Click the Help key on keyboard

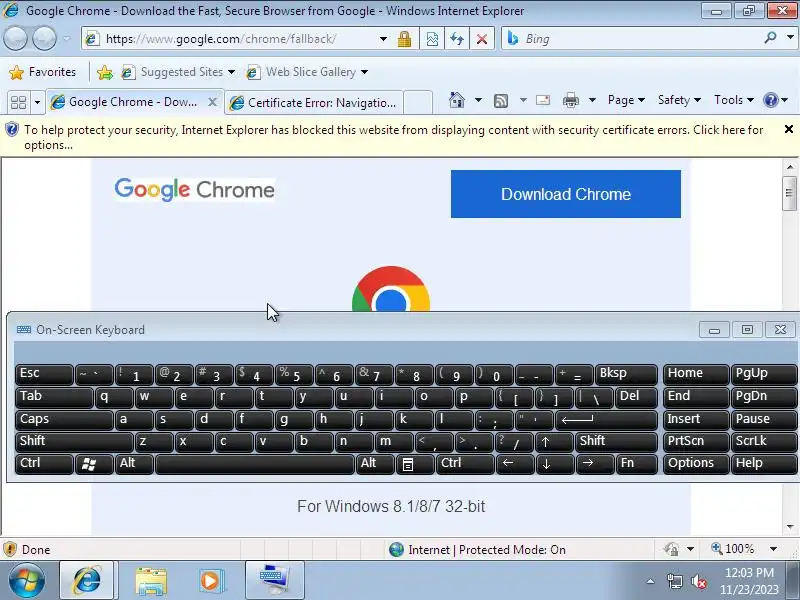(763, 464)
